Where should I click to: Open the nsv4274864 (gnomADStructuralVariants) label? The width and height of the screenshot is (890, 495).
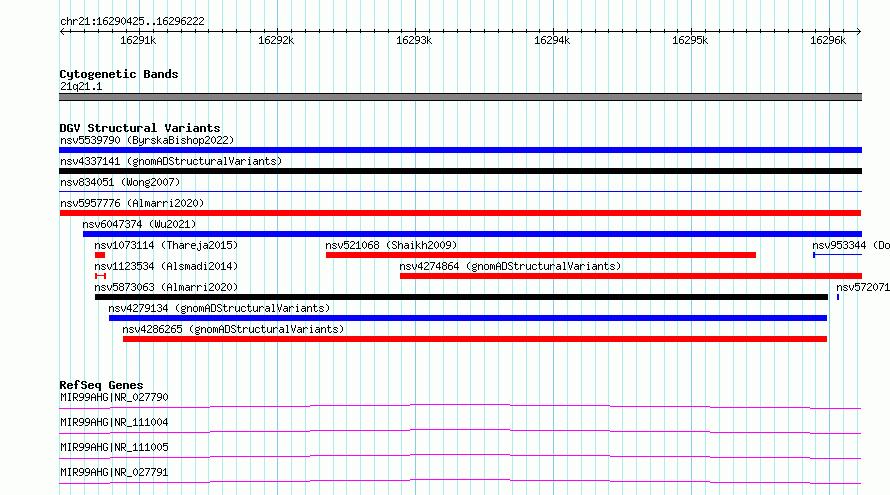coord(510,266)
